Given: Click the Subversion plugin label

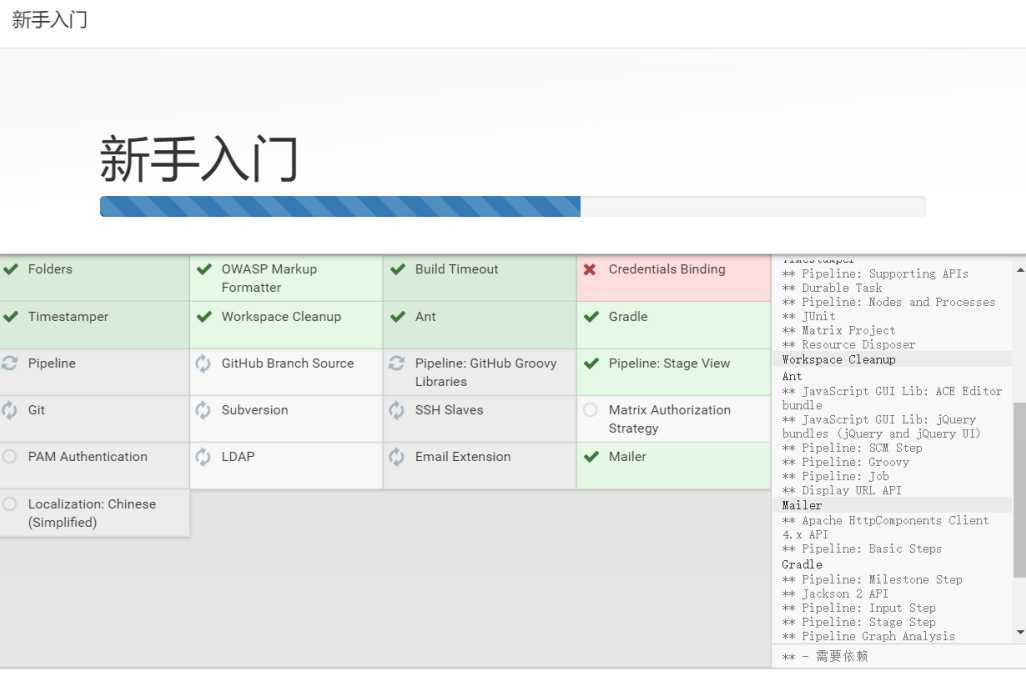Looking at the screenshot, I should 255,410.
